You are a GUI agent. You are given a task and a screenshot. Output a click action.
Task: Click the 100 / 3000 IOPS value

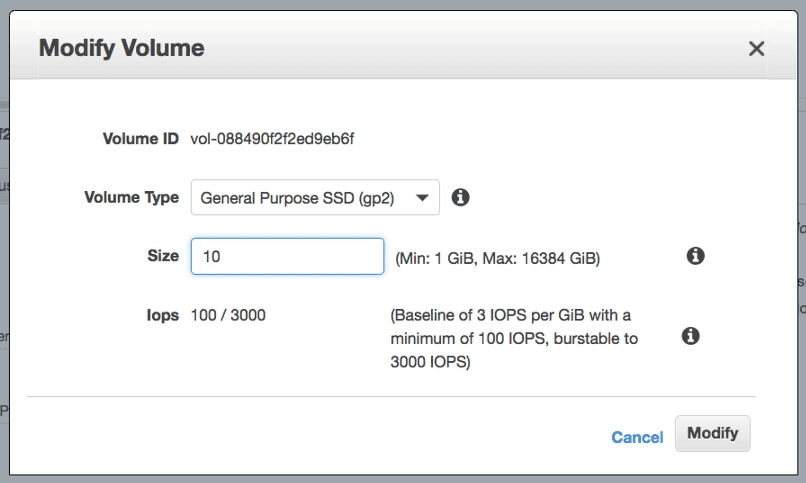[228, 315]
